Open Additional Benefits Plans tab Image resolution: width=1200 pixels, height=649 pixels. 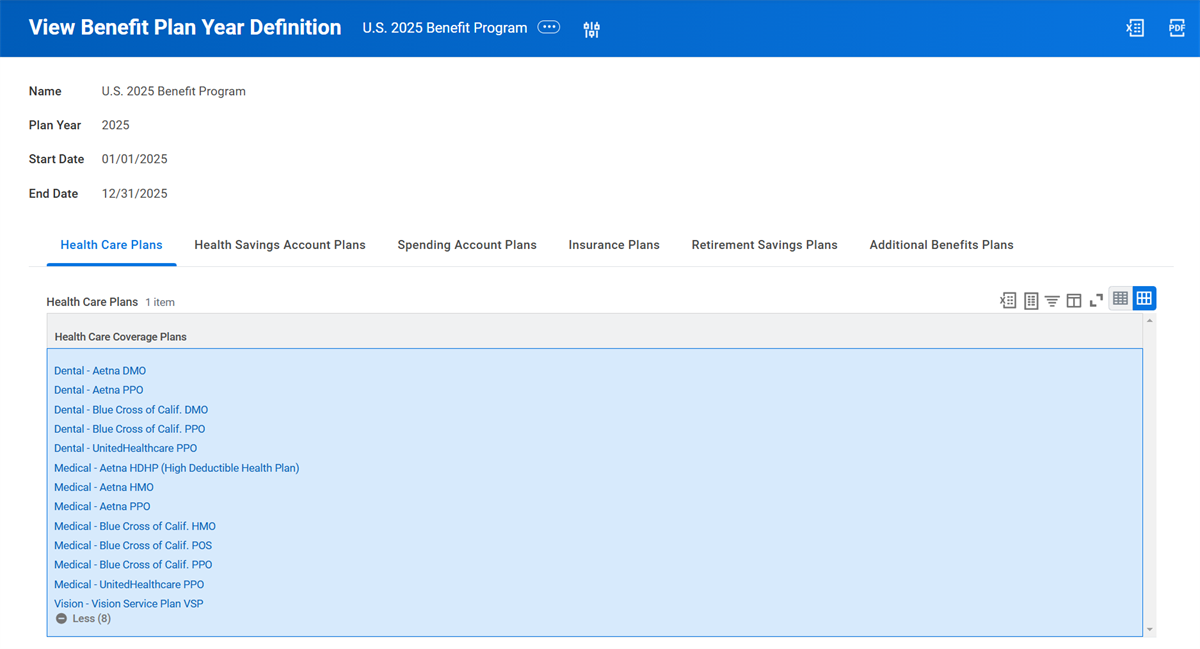click(x=941, y=245)
